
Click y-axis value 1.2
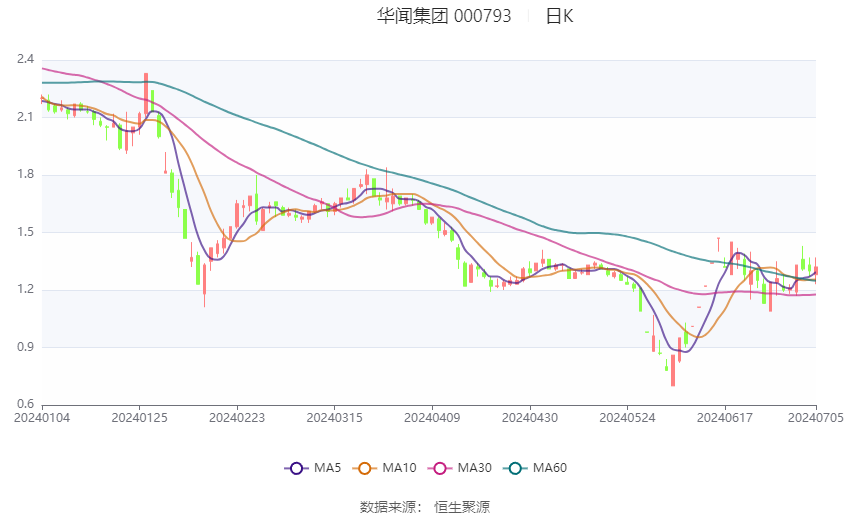pos(25,289)
